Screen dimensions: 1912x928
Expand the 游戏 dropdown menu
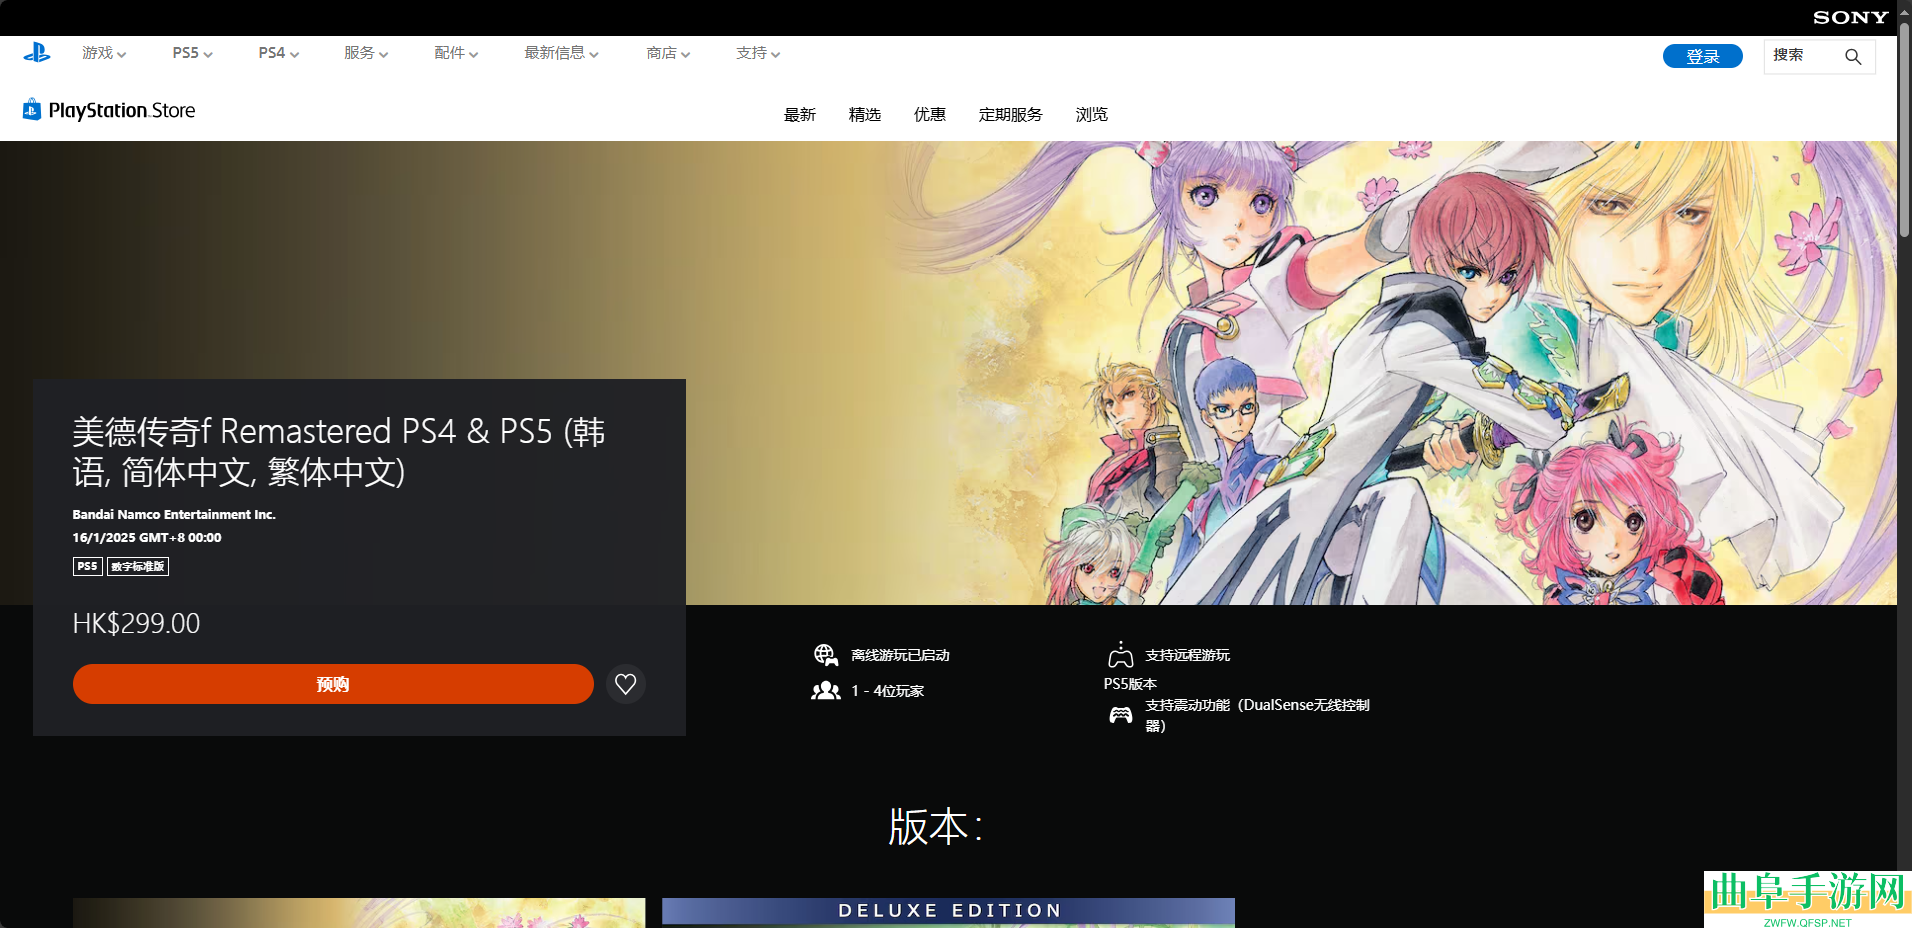[104, 53]
